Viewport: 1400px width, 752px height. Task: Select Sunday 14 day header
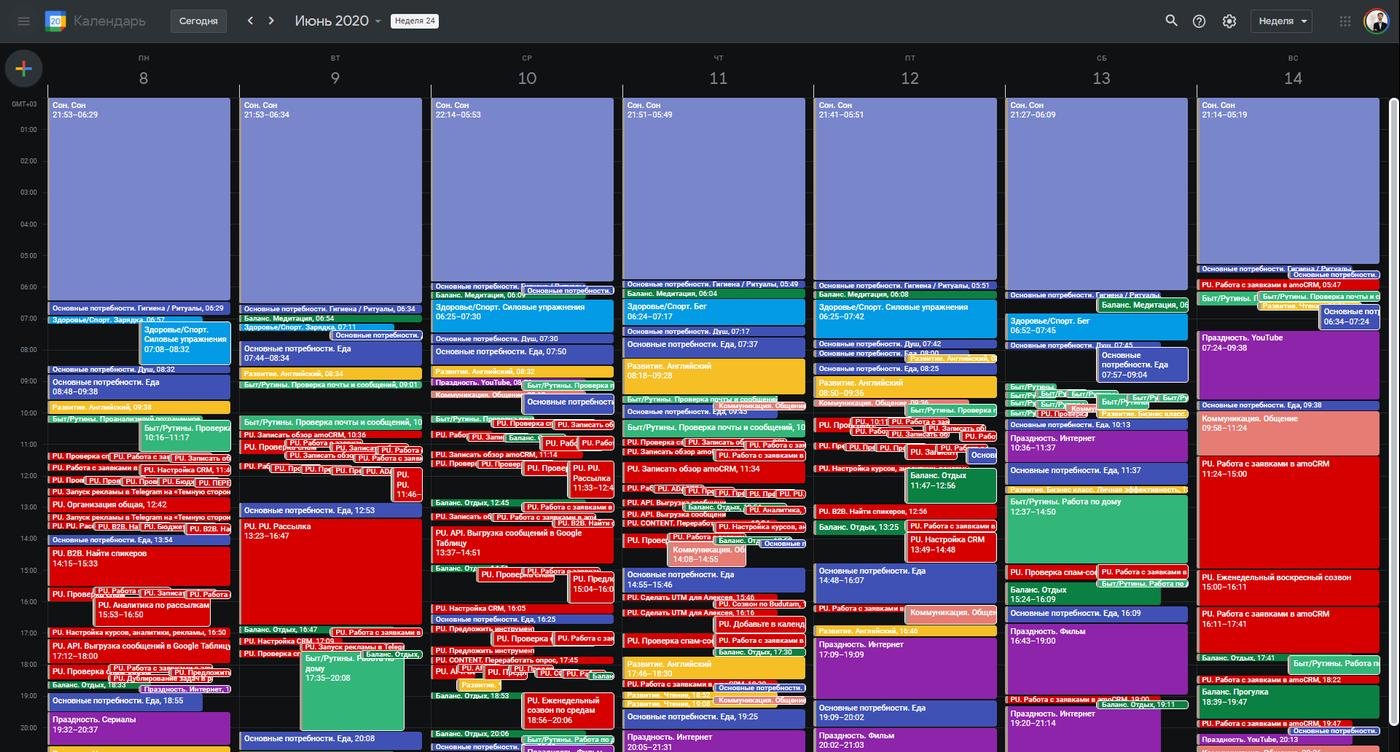1293,78
